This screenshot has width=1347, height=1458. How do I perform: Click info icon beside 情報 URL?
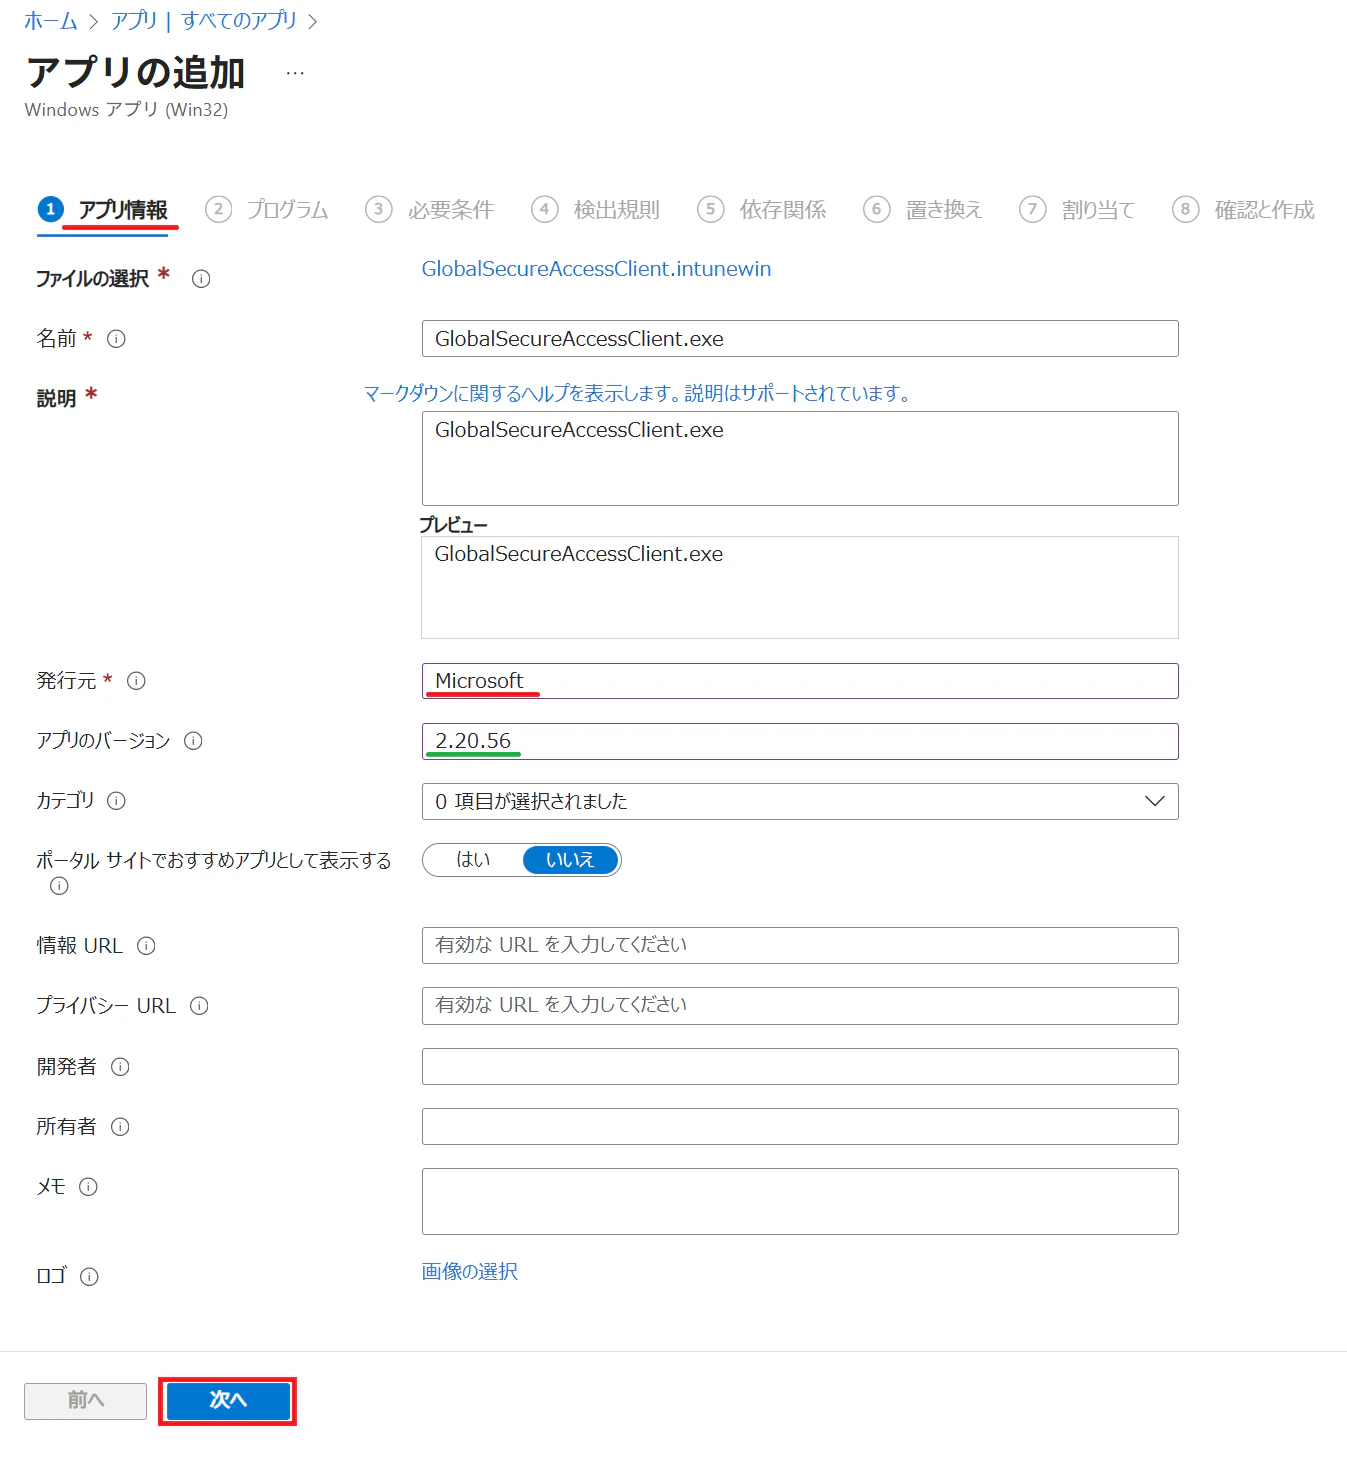pos(146,946)
